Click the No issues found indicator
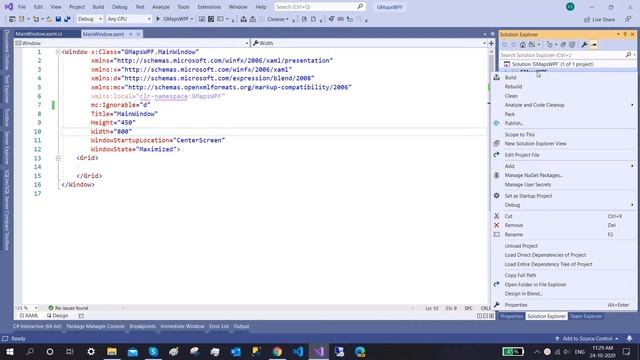640x360 pixels. coord(68,308)
